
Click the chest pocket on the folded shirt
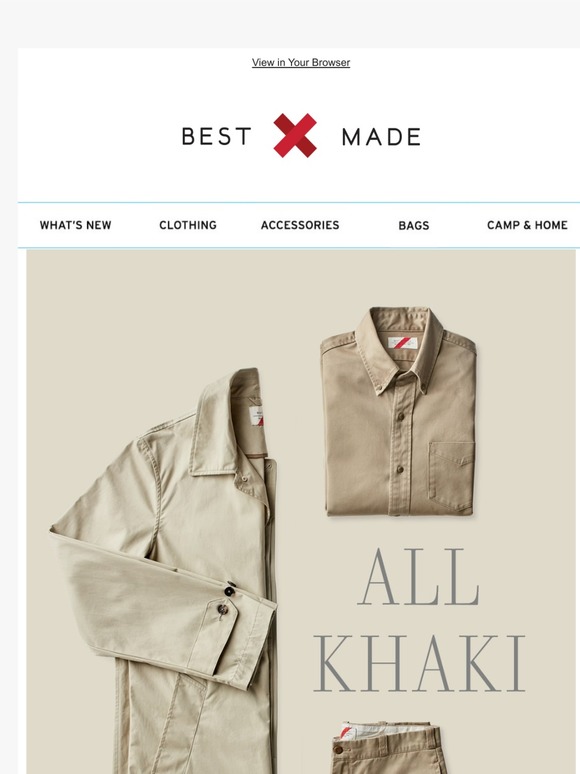click(x=451, y=476)
